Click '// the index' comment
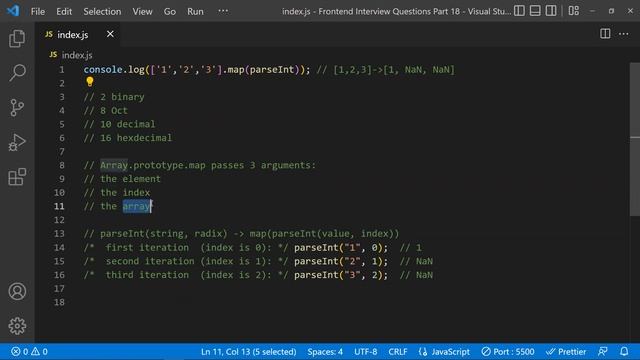 117,193
